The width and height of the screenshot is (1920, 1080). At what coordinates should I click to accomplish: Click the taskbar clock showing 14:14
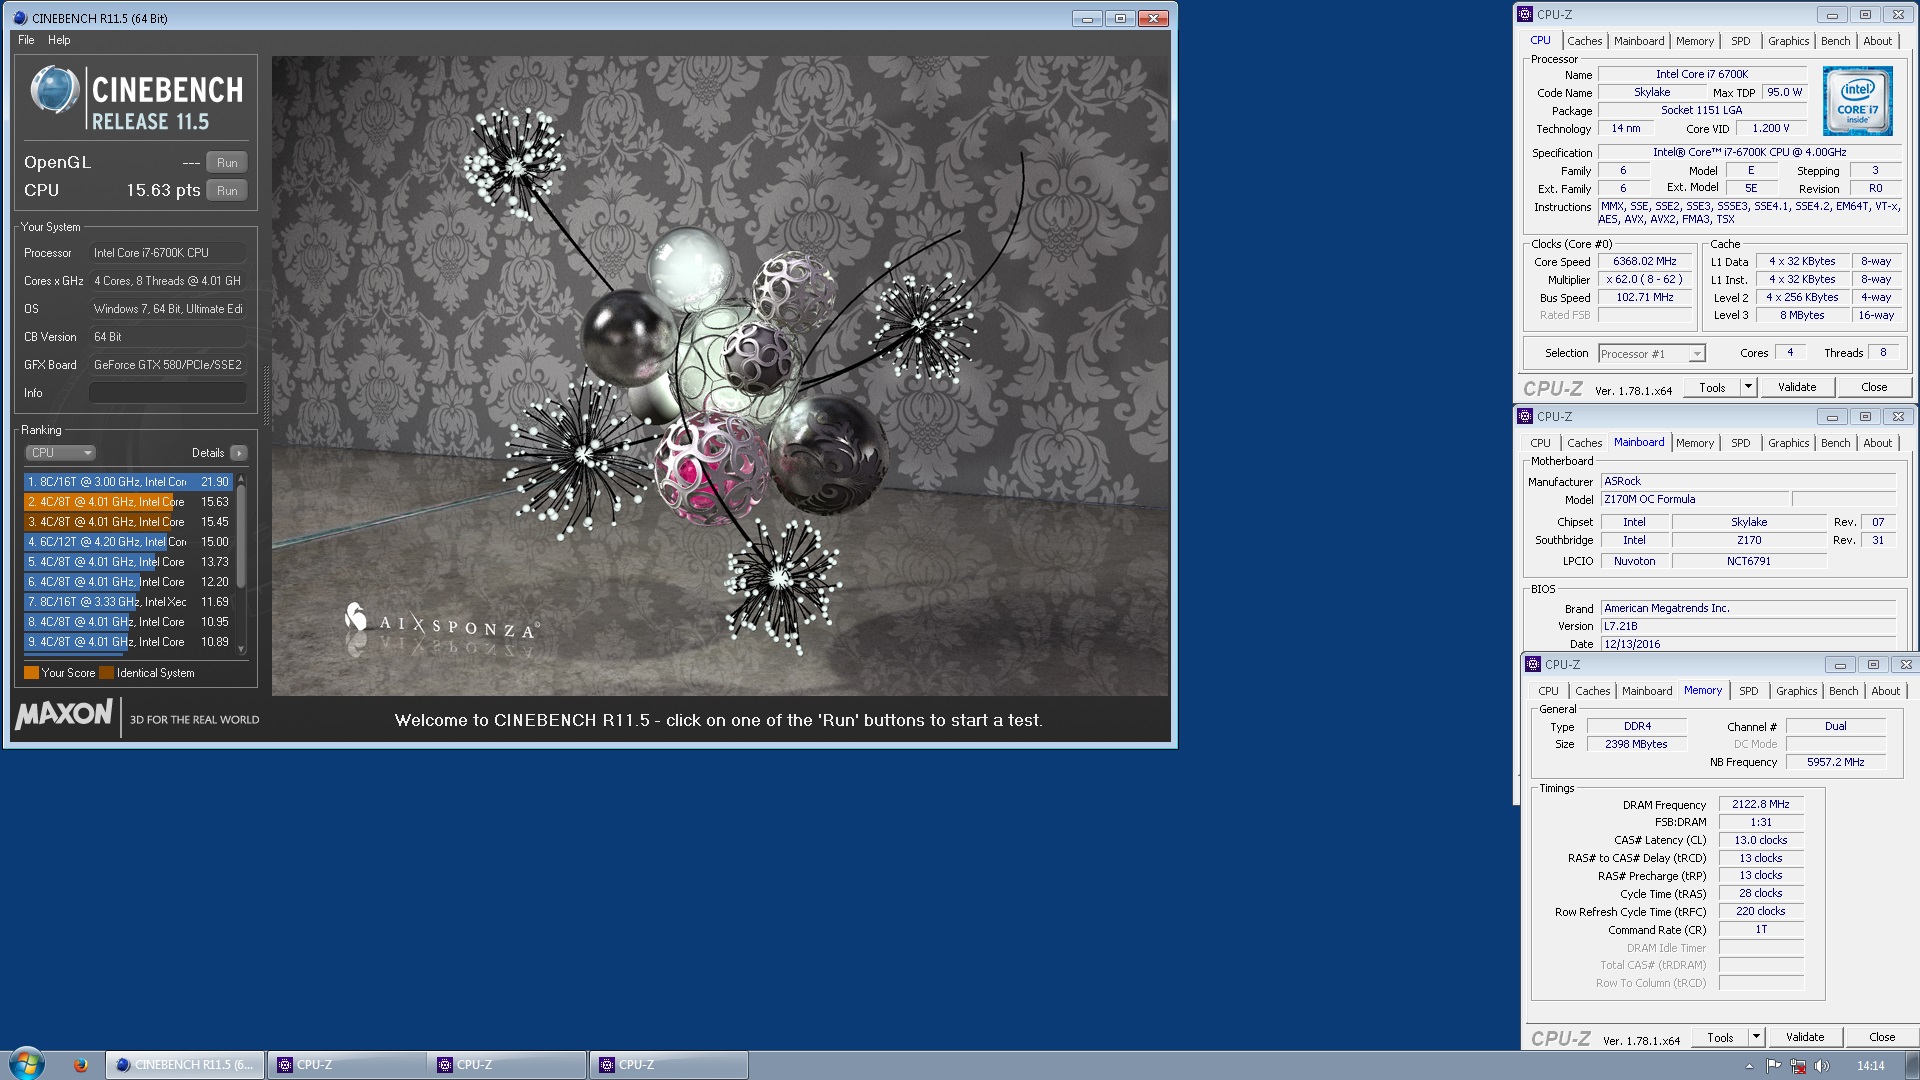click(1870, 1066)
